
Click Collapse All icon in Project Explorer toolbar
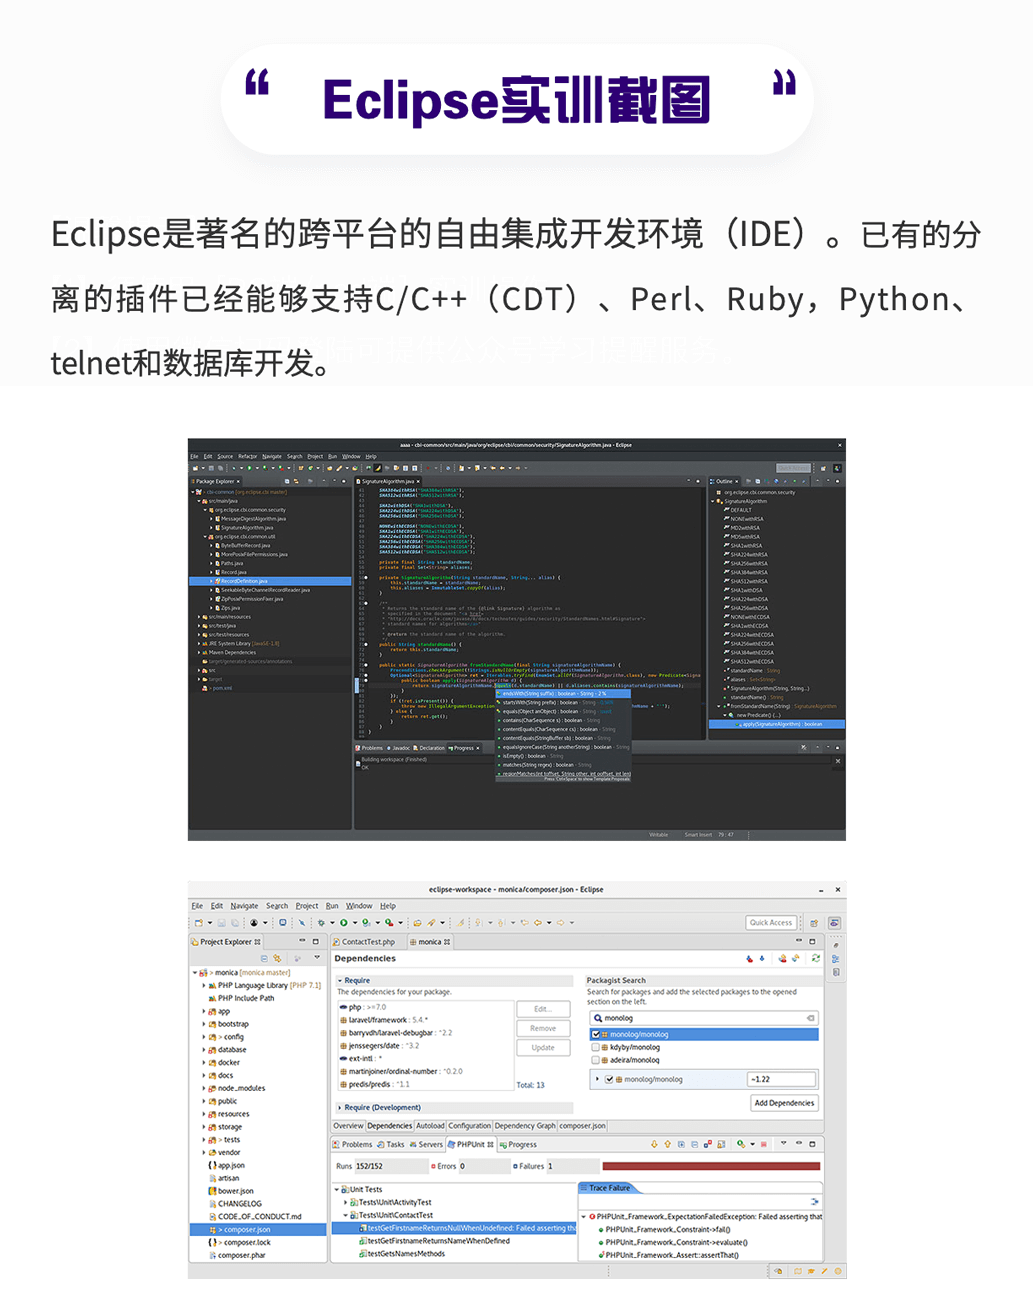[x=264, y=958]
